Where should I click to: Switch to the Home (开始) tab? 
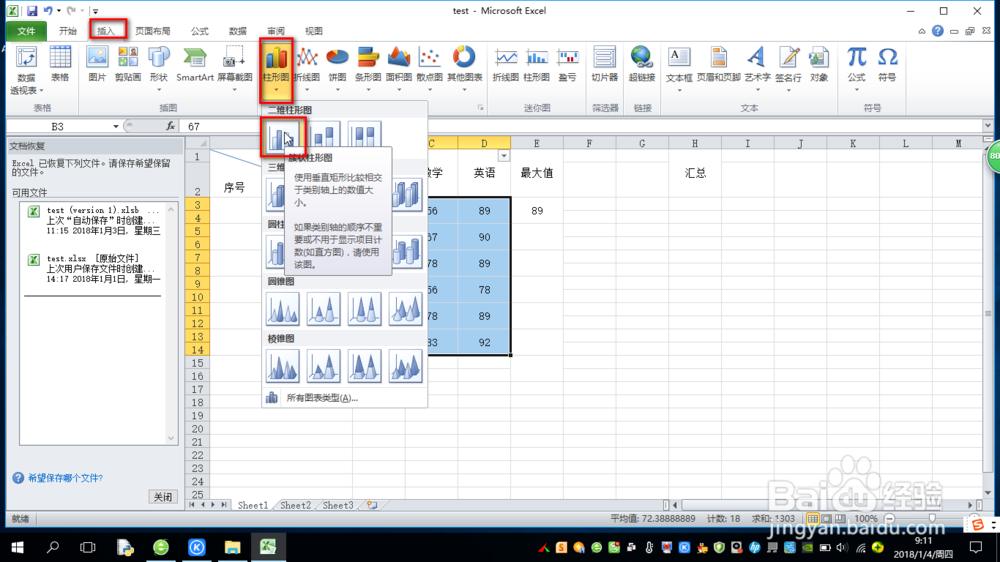pyautogui.click(x=68, y=31)
